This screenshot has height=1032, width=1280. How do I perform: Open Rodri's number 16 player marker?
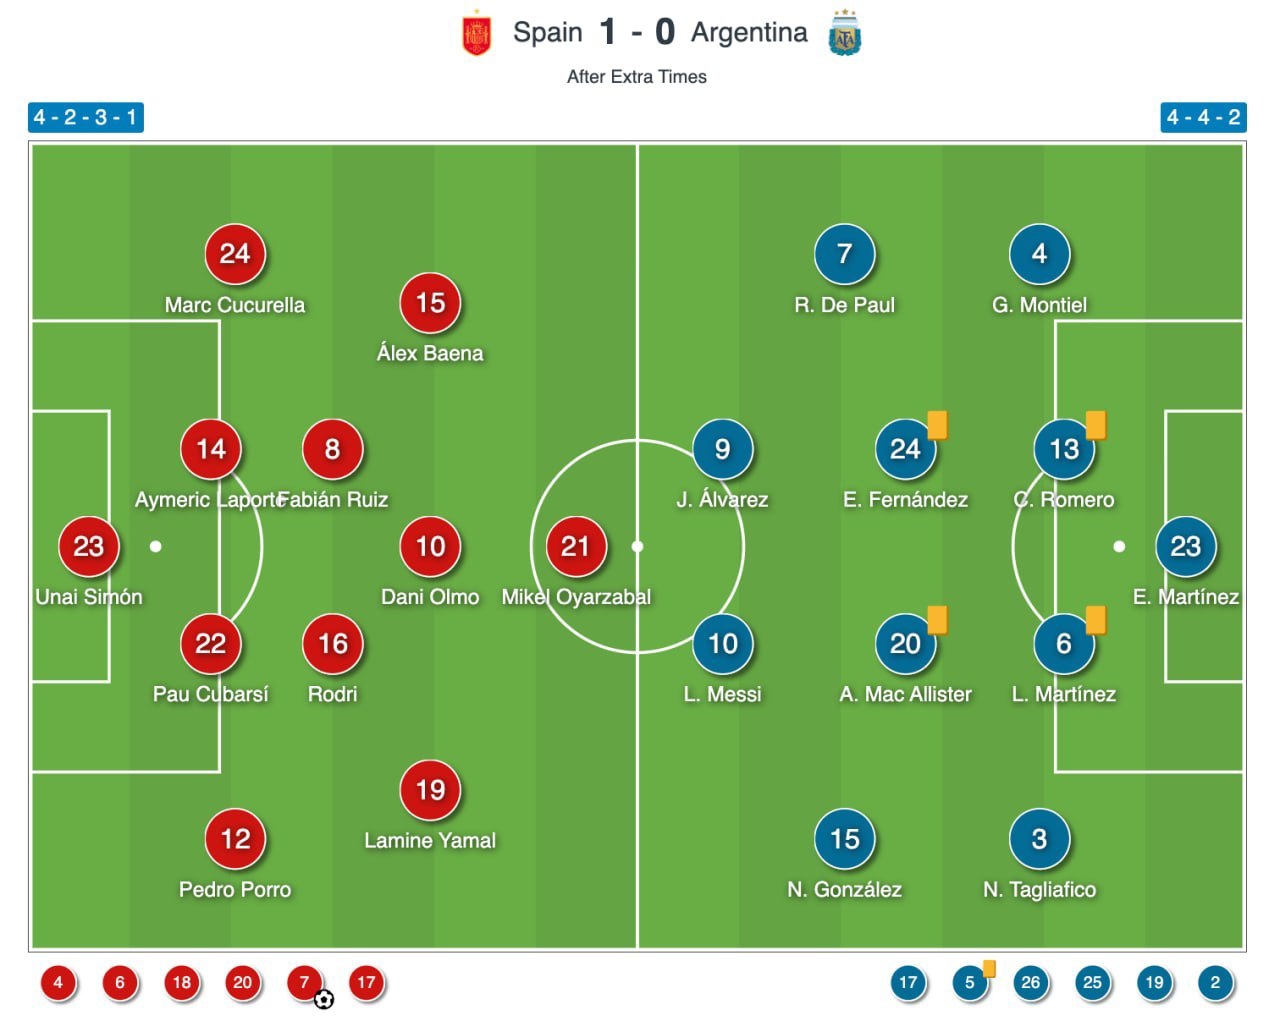[332, 644]
